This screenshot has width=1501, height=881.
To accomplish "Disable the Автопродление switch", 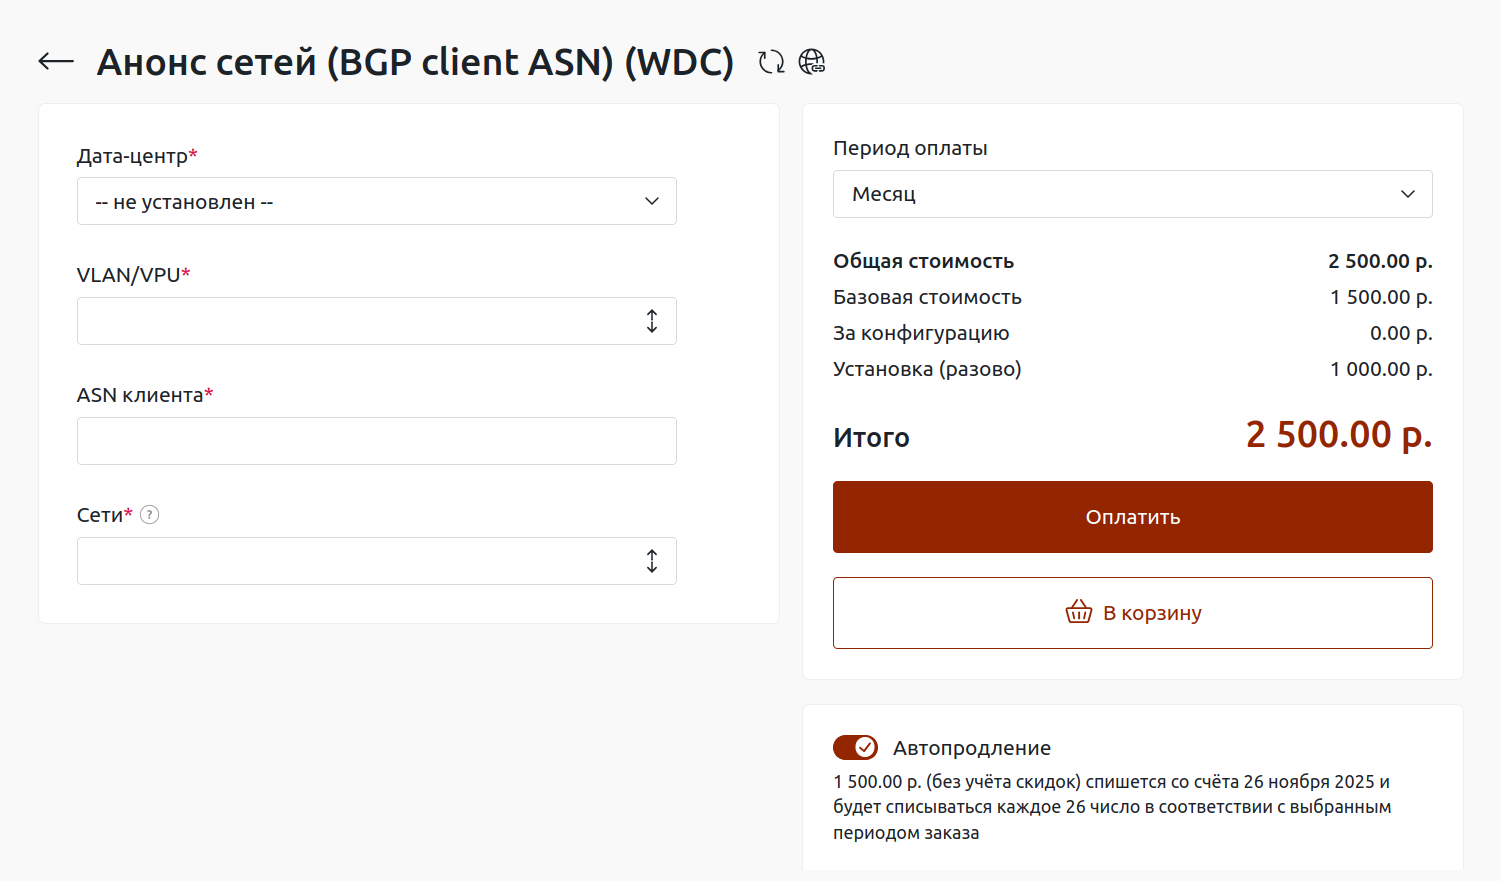I will (x=855, y=748).
